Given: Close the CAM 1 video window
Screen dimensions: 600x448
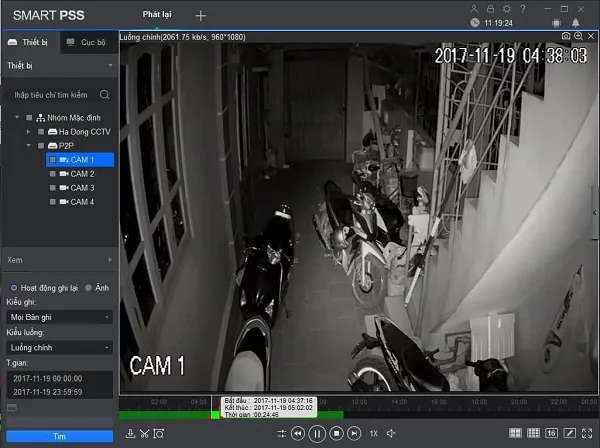Looking at the screenshot, I should coord(591,36).
